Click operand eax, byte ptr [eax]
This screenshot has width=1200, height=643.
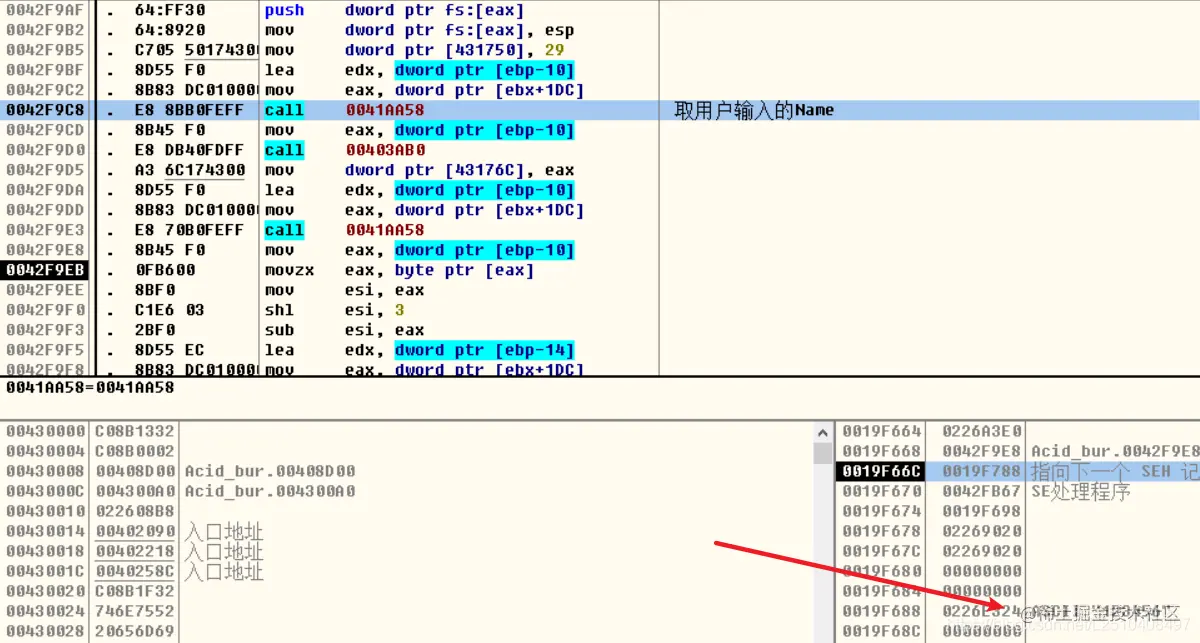pos(439,270)
